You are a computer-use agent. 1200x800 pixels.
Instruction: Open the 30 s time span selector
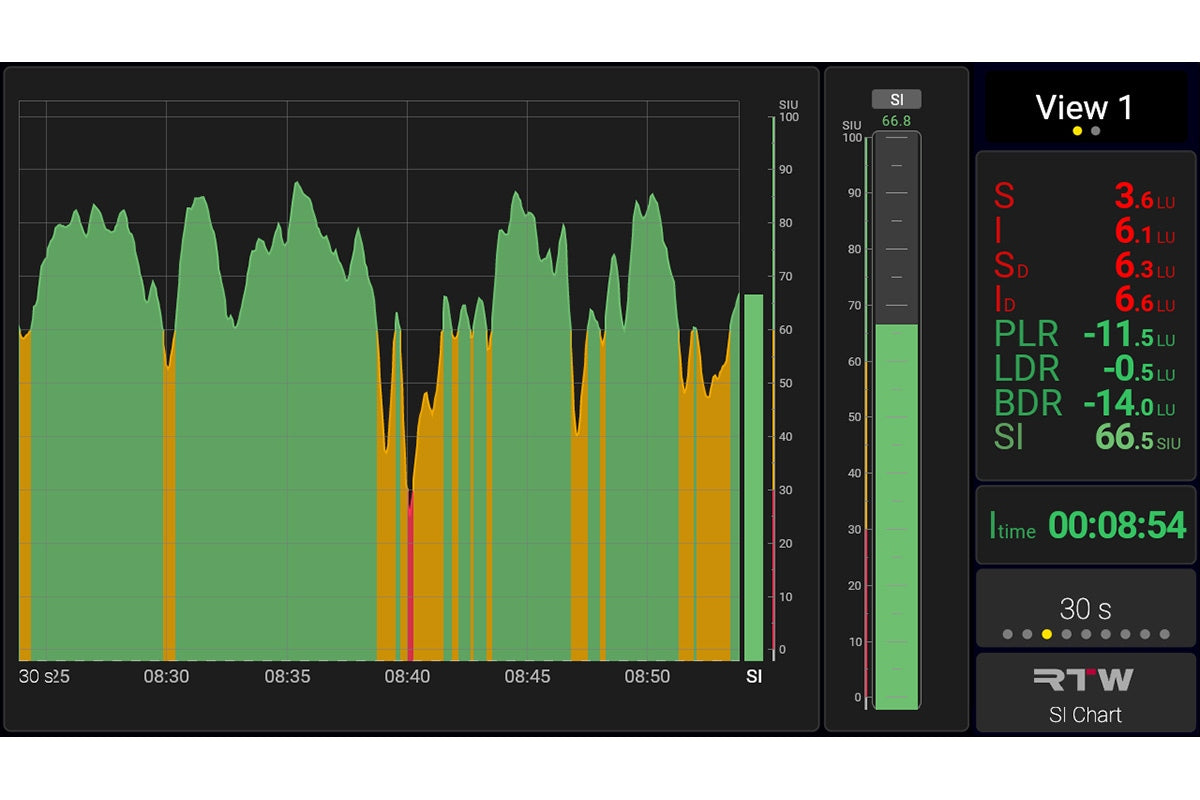[1085, 608]
